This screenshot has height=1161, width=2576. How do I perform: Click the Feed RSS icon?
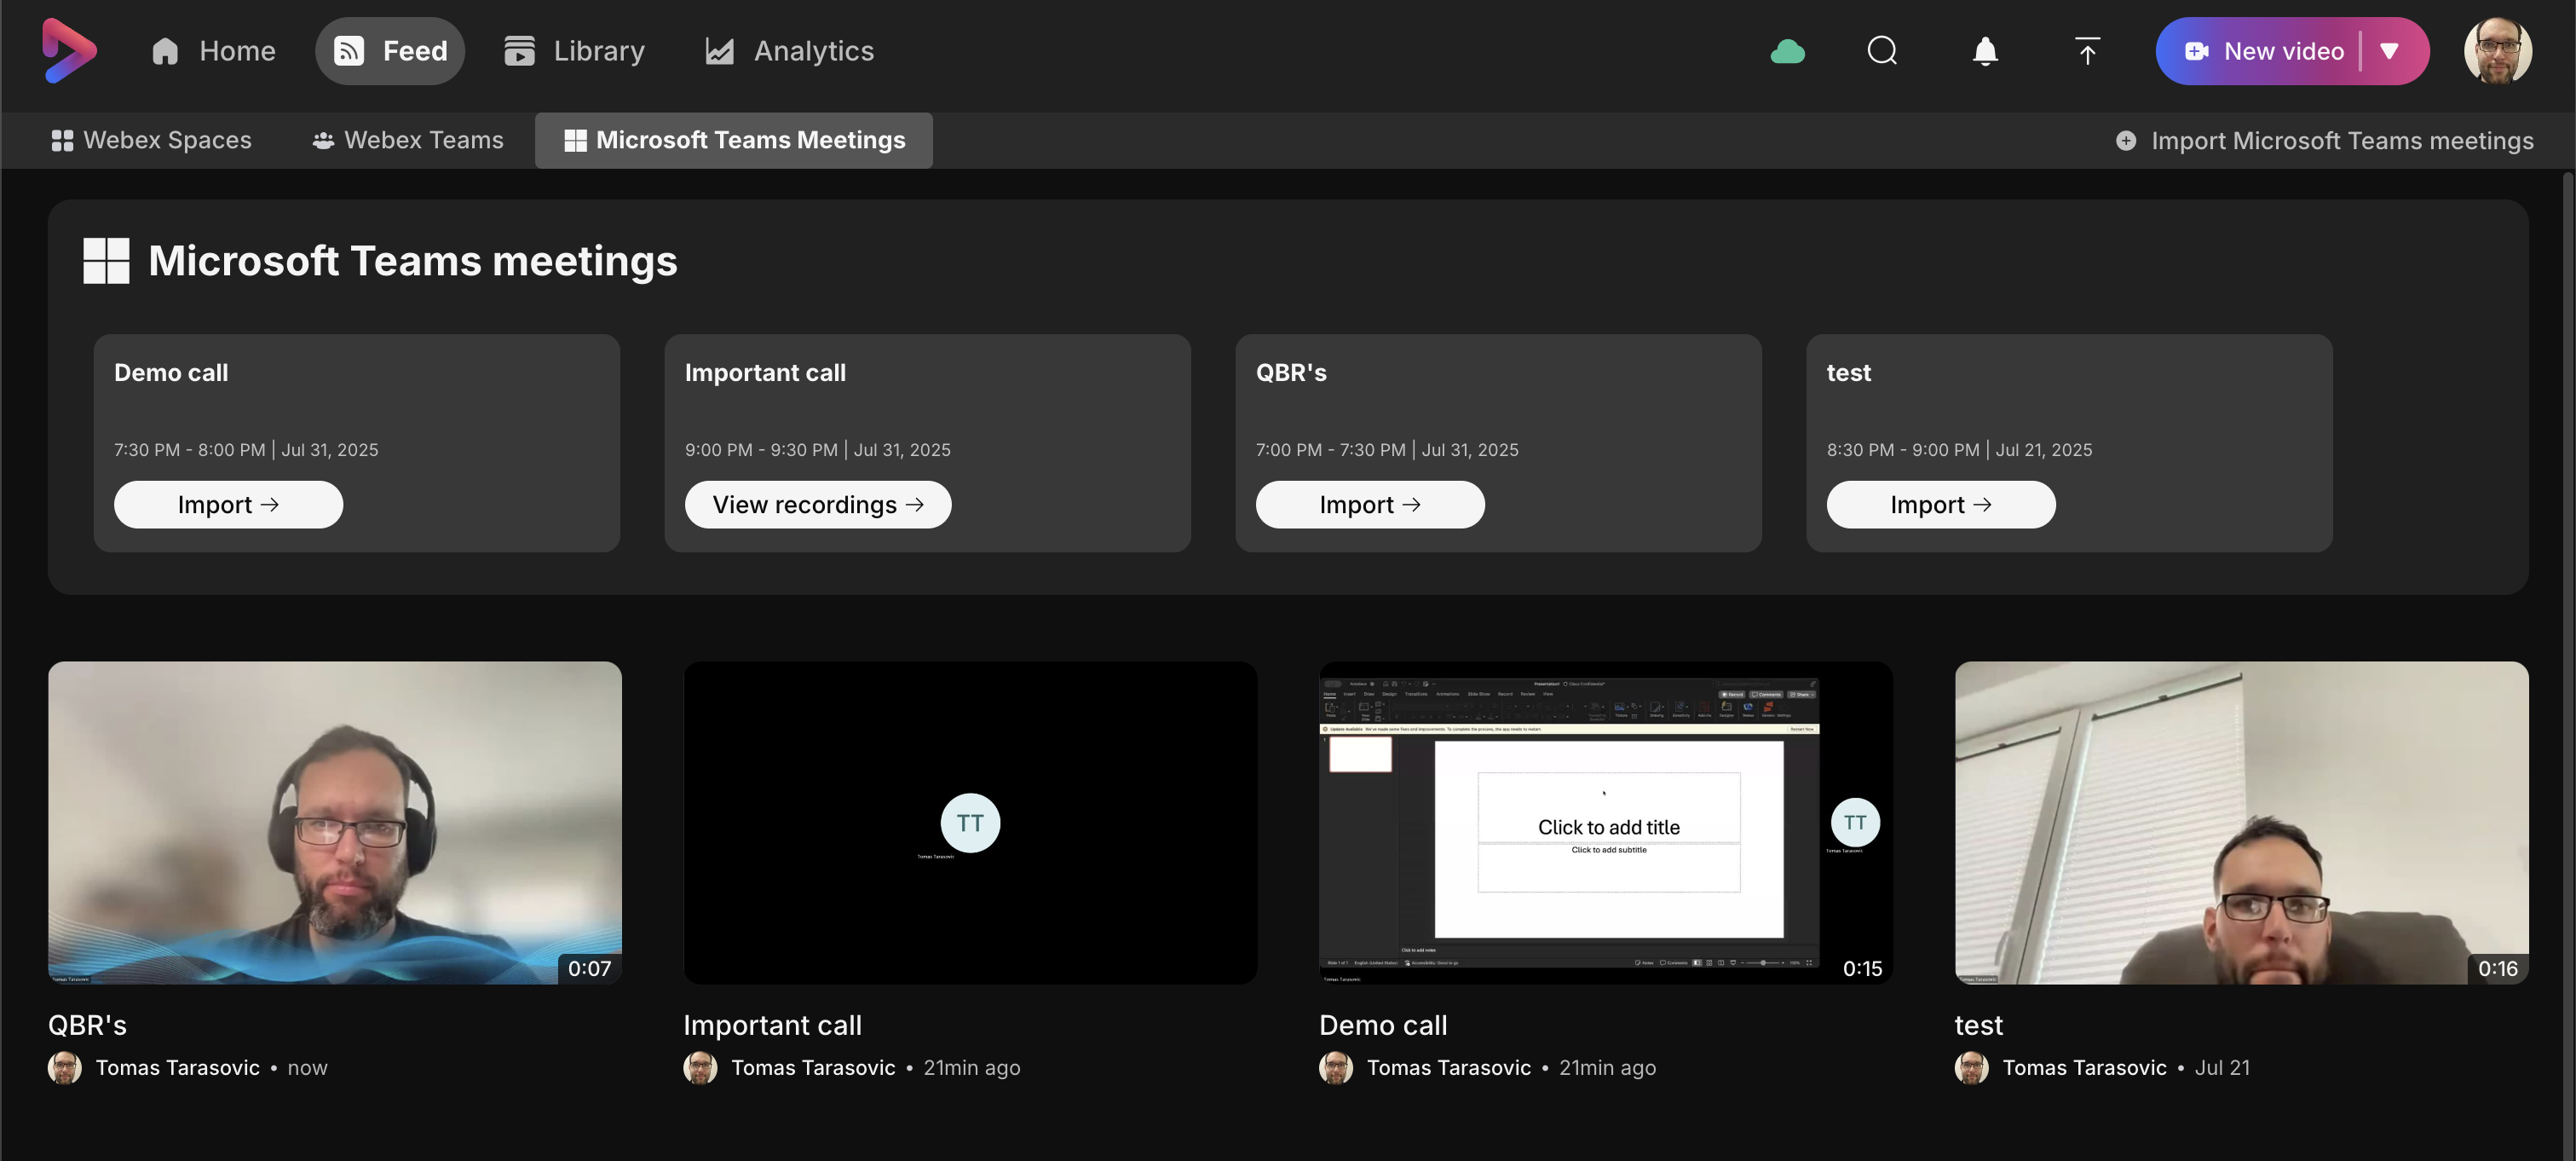tap(348, 51)
